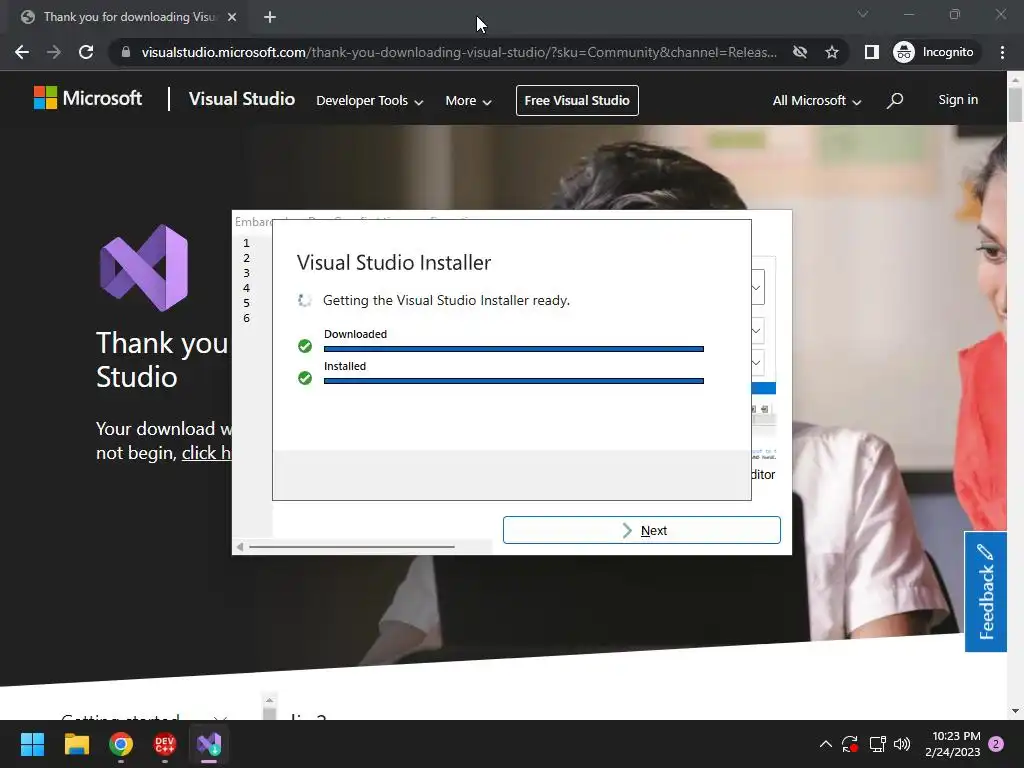The width and height of the screenshot is (1024, 768).
Task: Open the notification count badge
Action: [996, 744]
